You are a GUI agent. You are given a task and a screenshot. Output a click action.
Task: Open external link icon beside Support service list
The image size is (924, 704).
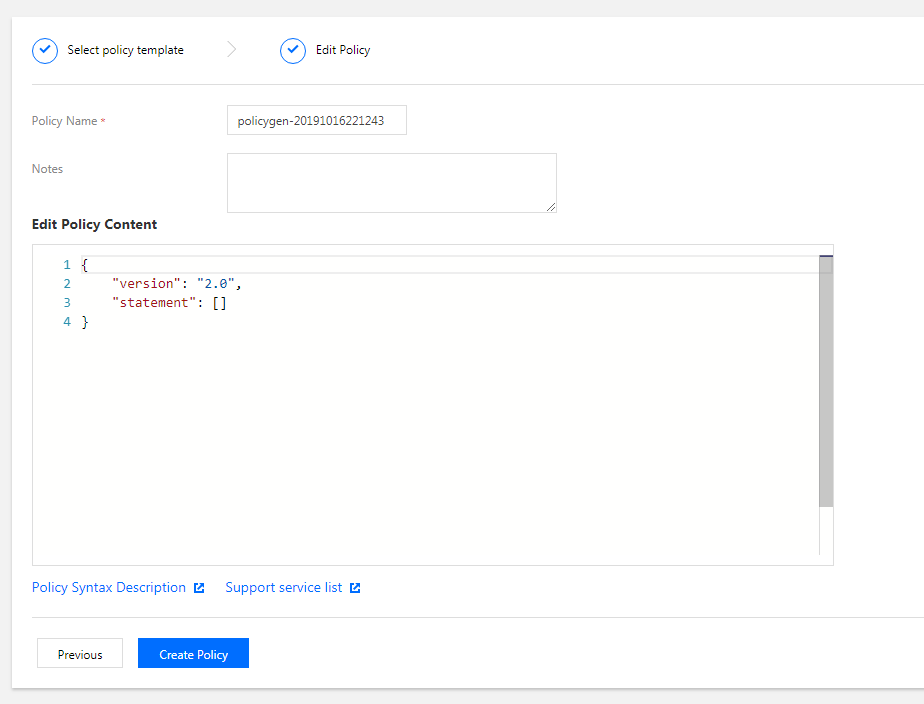pos(355,588)
